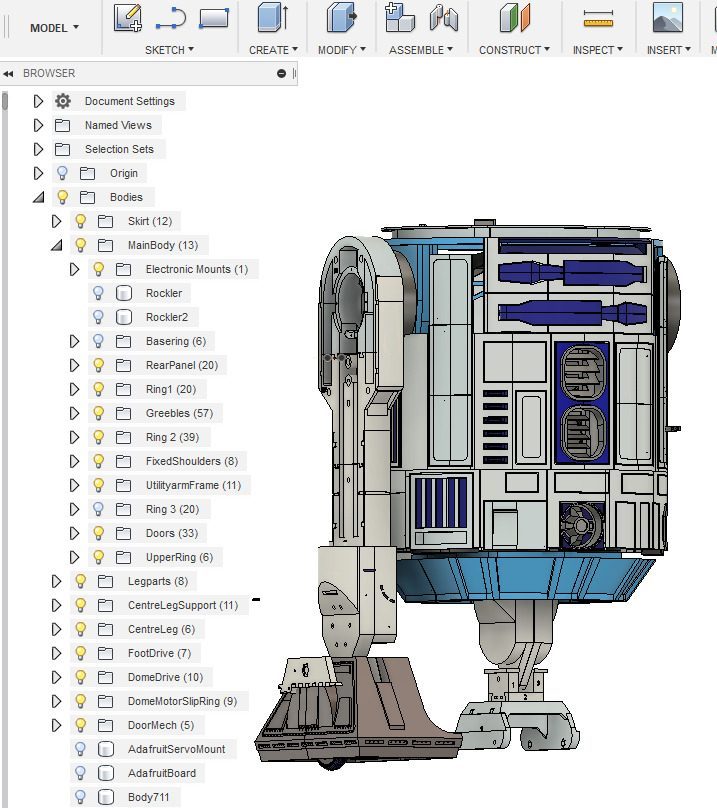
Task: Click the New Component assemble icon
Action: coord(400,18)
